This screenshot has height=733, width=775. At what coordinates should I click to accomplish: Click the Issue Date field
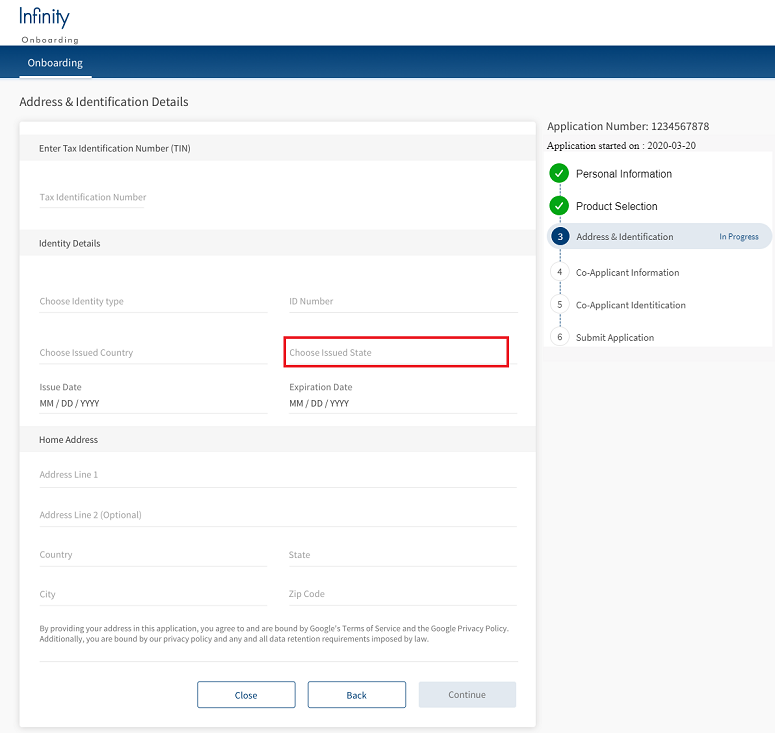pos(153,404)
